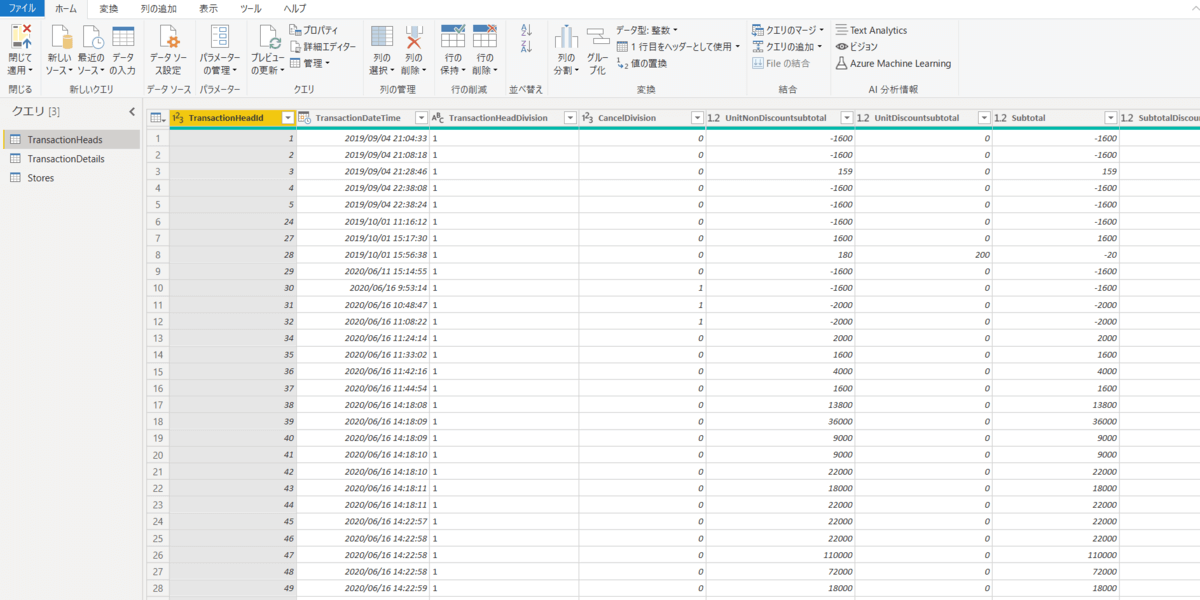This screenshot has height=600, width=1200.
Task: Open the 列の追加 (Add Column) tab
Action: coord(157,8)
